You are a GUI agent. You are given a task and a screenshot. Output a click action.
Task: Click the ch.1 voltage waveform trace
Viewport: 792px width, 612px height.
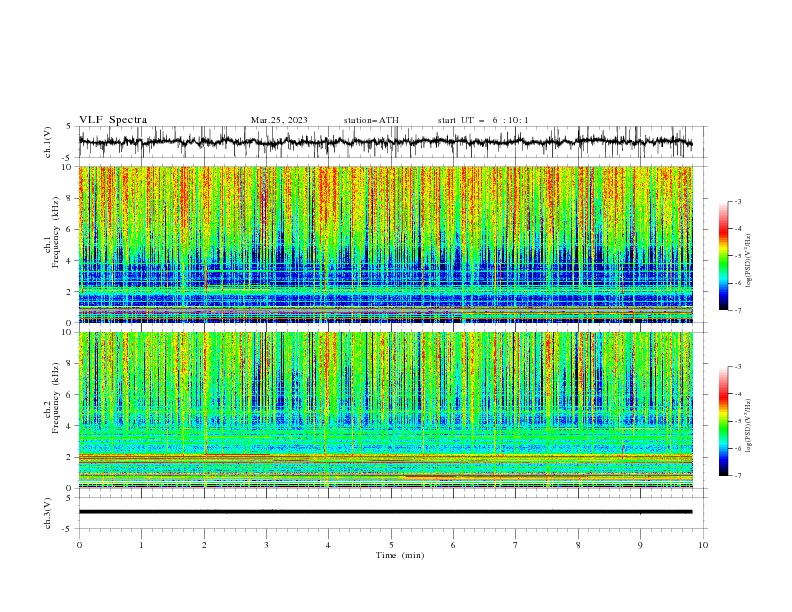point(385,142)
